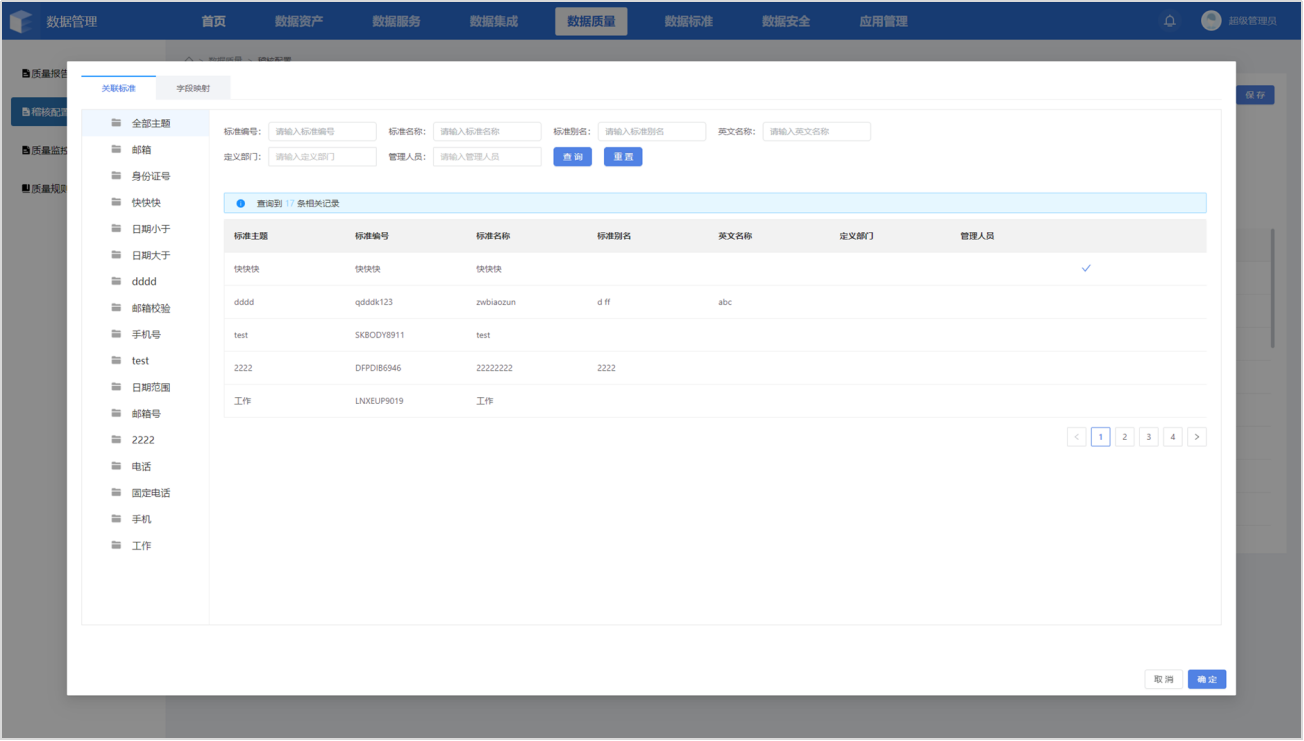Click folder icon beside 日期小于
The width and height of the screenshot is (1304, 741).
point(117,229)
